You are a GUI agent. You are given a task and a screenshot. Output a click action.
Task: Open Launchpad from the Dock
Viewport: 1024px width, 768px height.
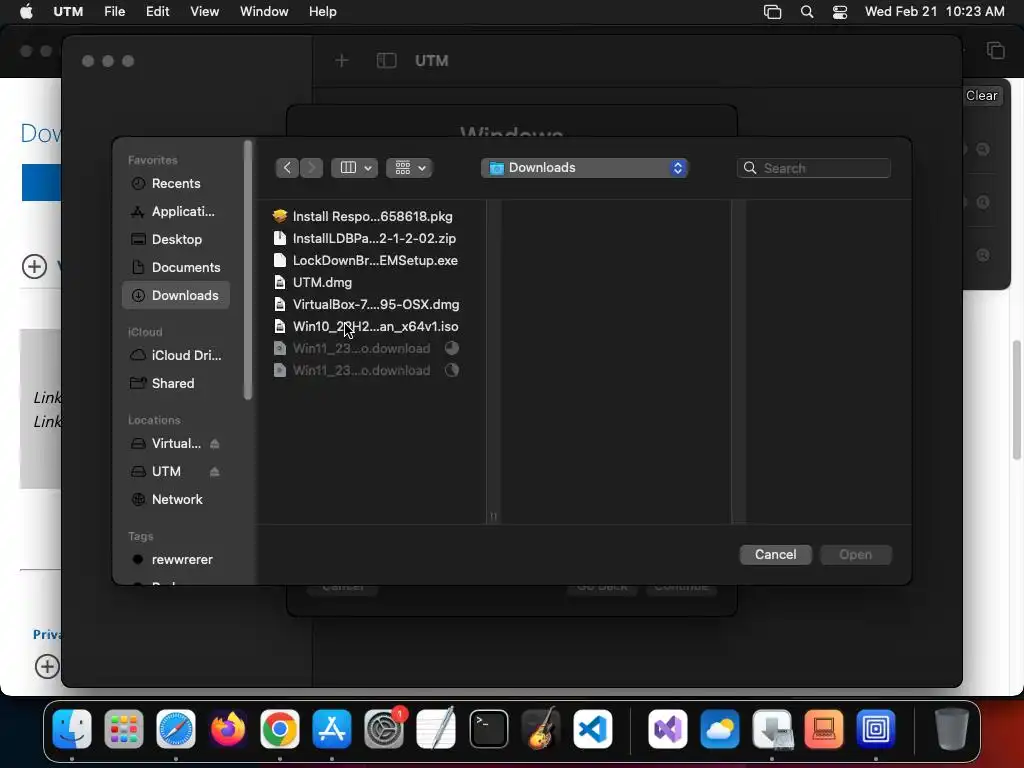click(x=123, y=729)
